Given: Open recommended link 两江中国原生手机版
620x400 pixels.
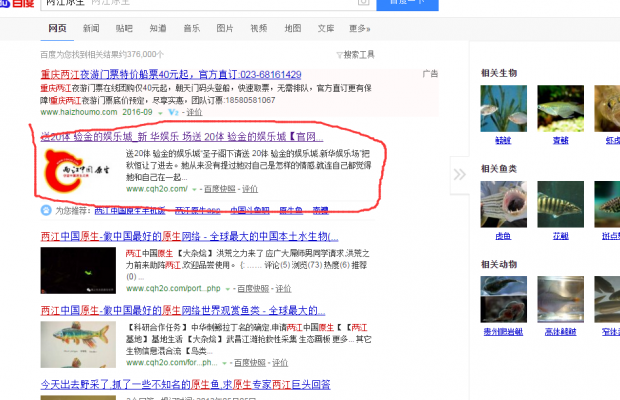Looking at the screenshot, I should [x=130, y=211].
